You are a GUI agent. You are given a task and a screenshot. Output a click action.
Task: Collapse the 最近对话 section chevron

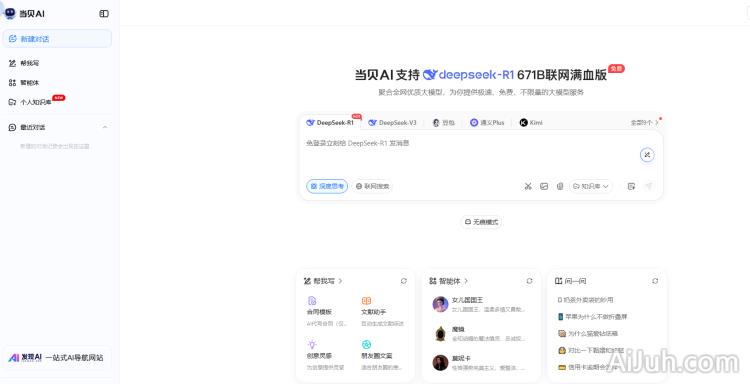coord(105,127)
